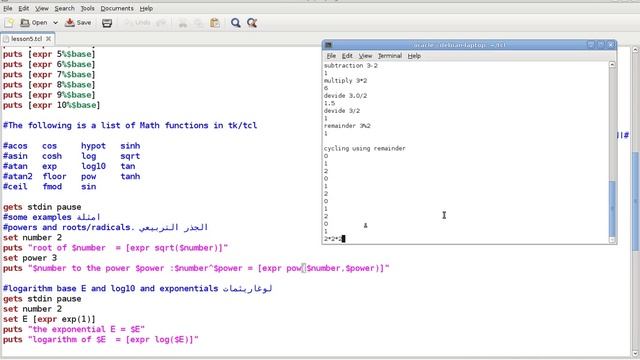Screen dimensions: 640x360
Task: Click 'subtraction 3-2' in terminal output
Action: tap(351, 65)
